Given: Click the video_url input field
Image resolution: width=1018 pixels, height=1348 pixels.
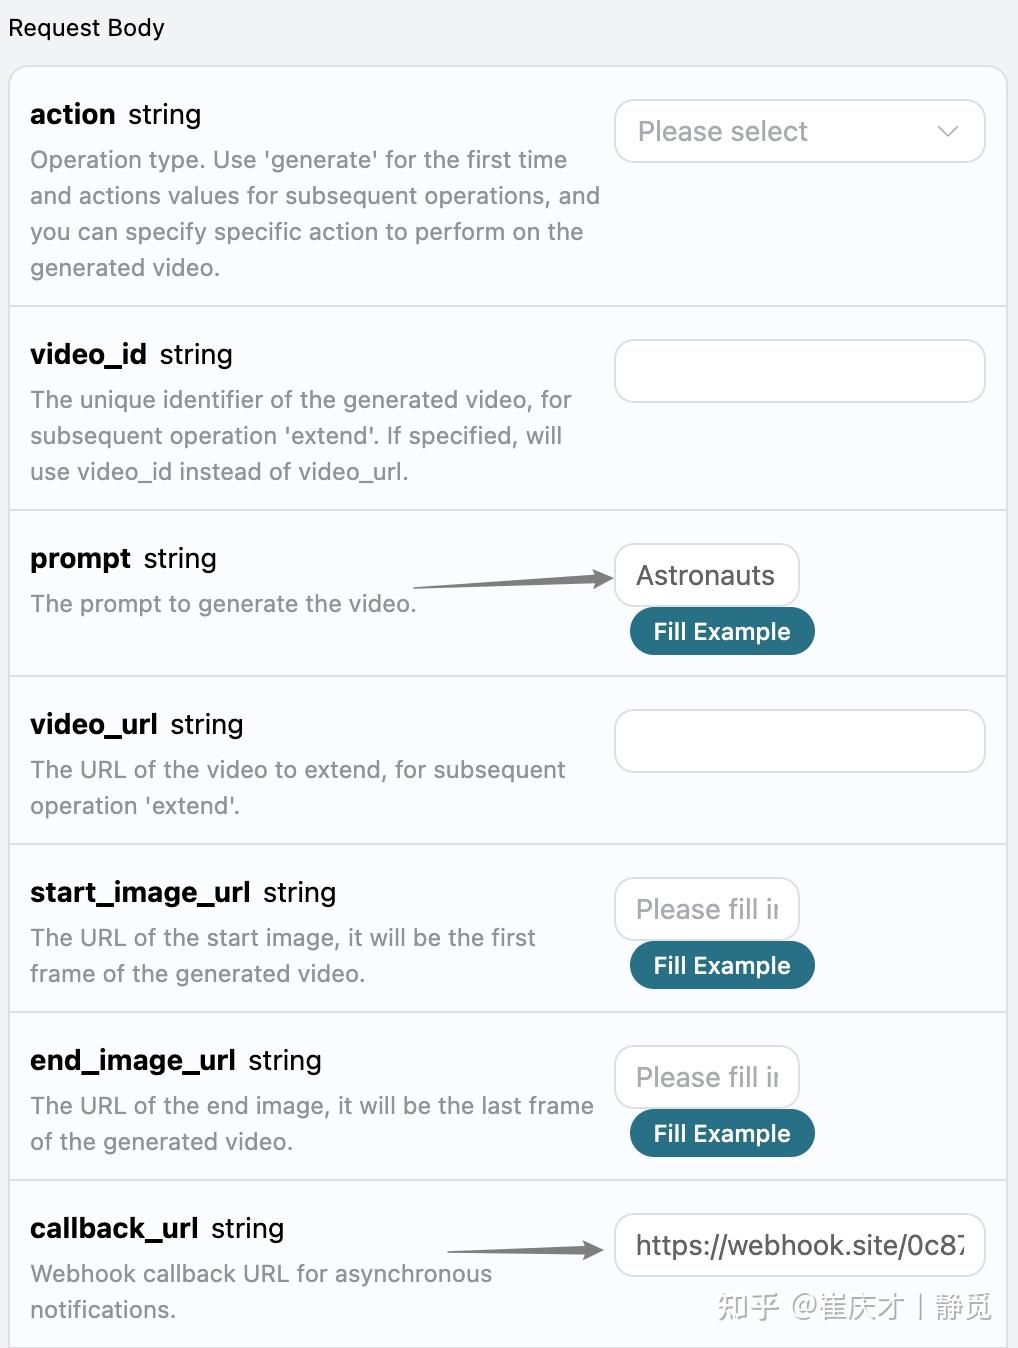Looking at the screenshot, I should coord(798,740).
